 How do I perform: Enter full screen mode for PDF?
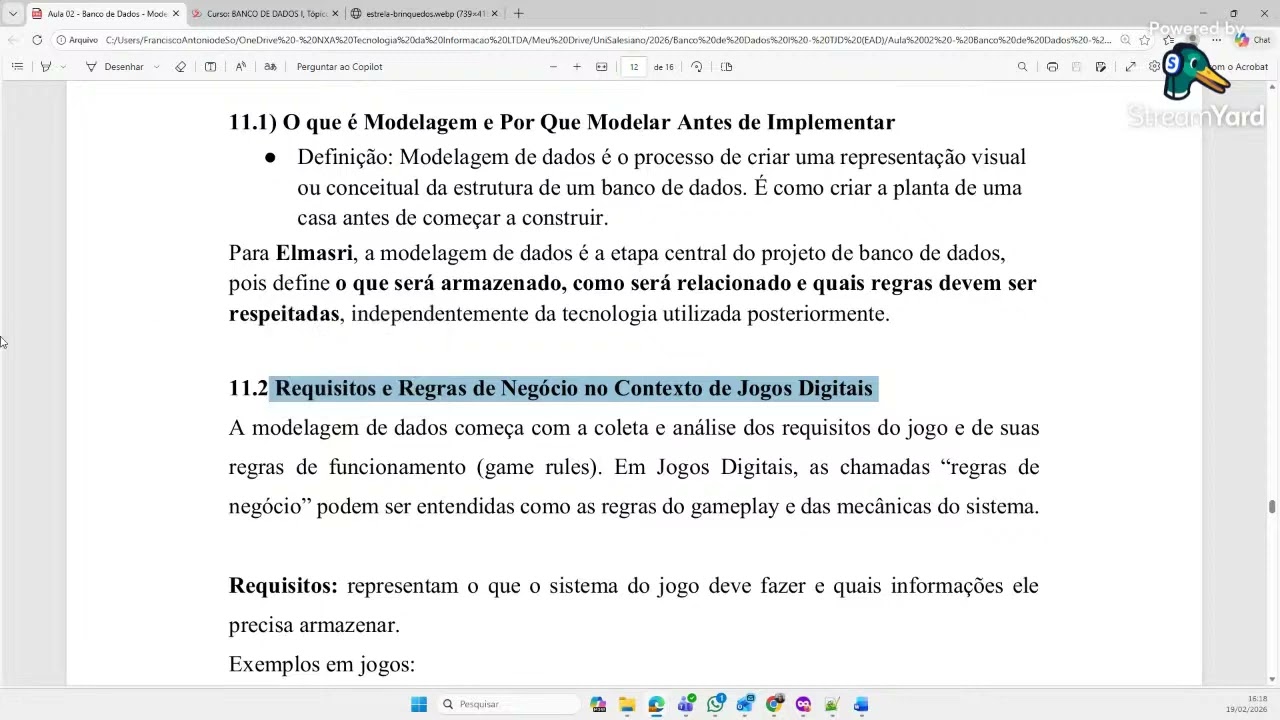pyautogui.click(x=1130, y=67)
